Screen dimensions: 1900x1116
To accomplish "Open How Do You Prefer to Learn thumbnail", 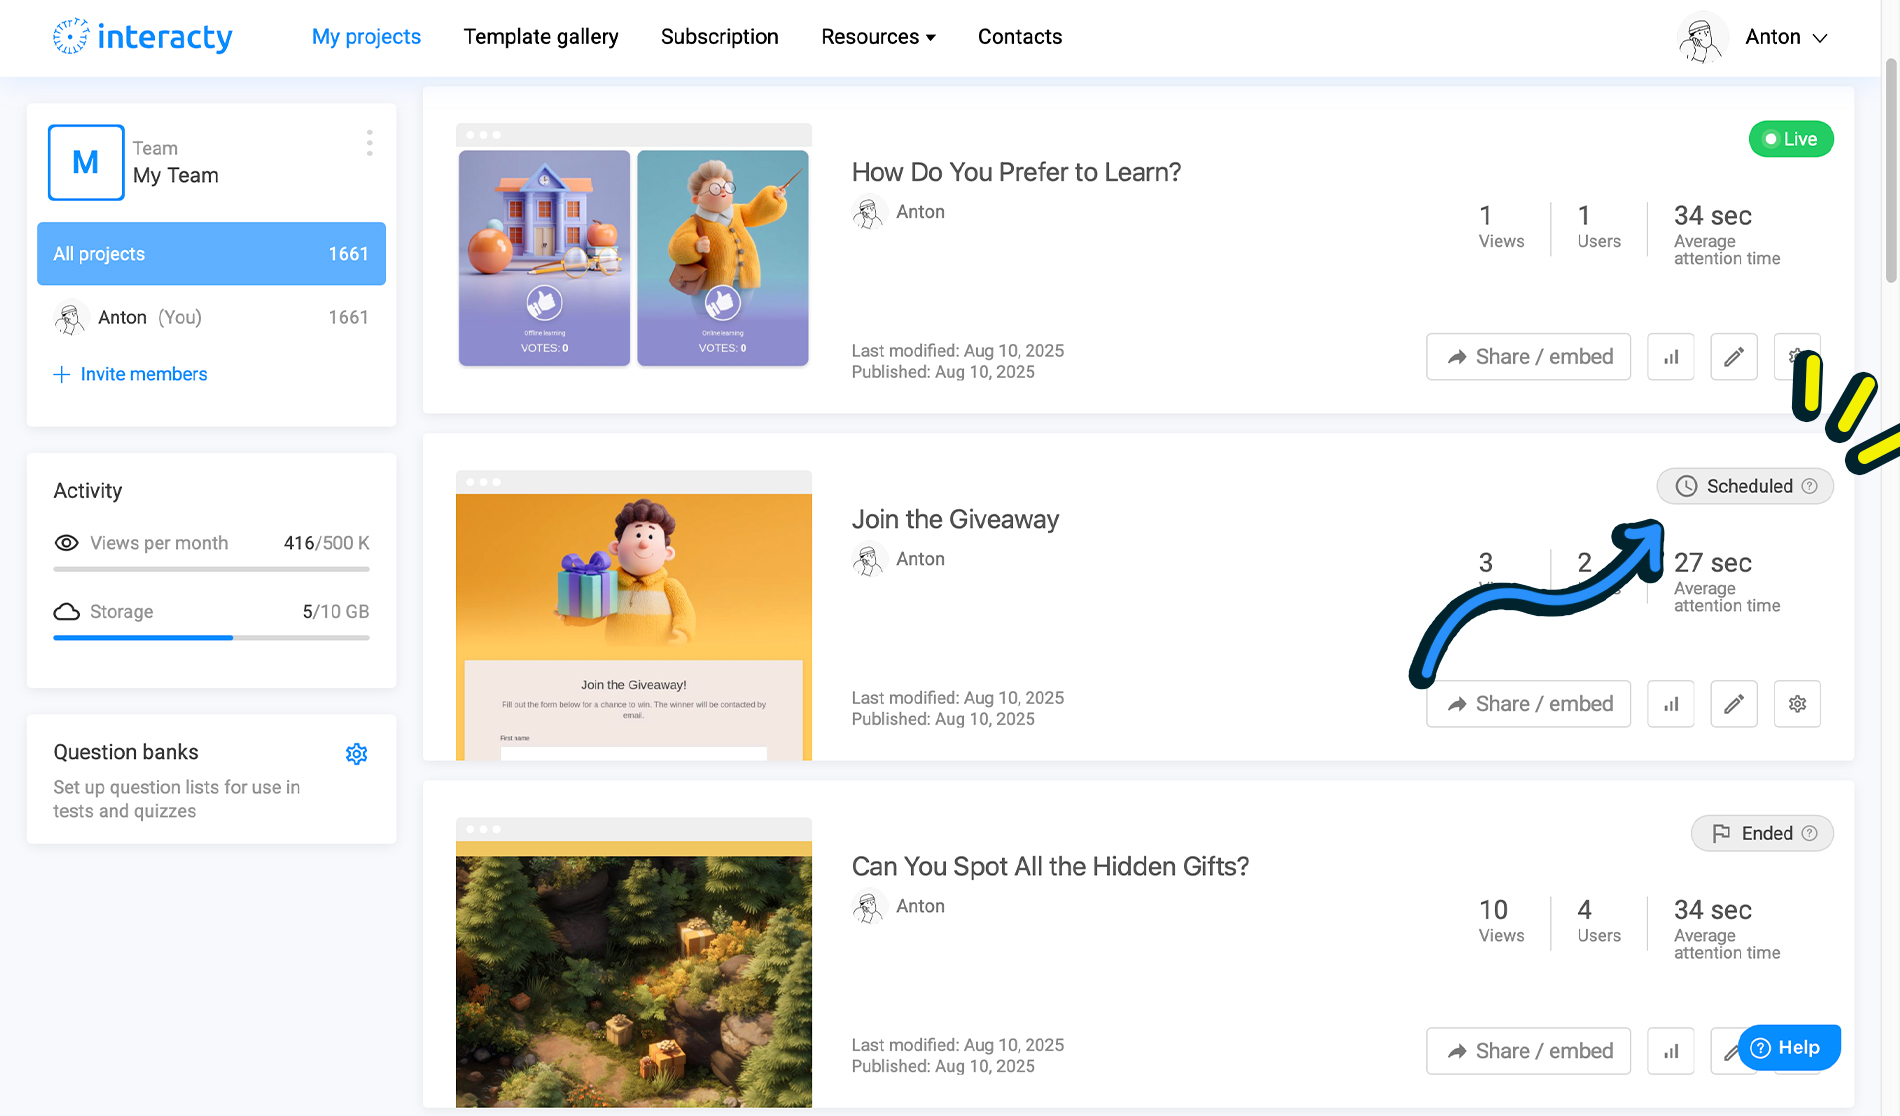I will tap(633, 246).
